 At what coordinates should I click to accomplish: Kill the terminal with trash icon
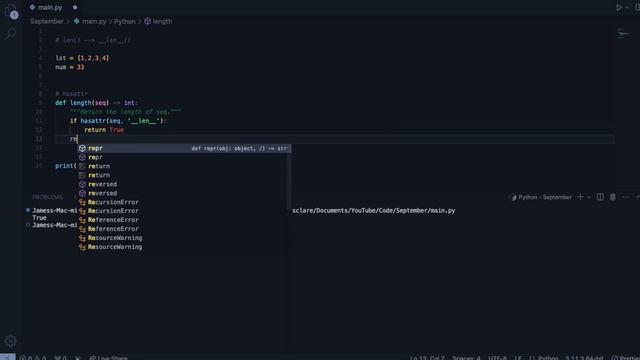point(613,197)
